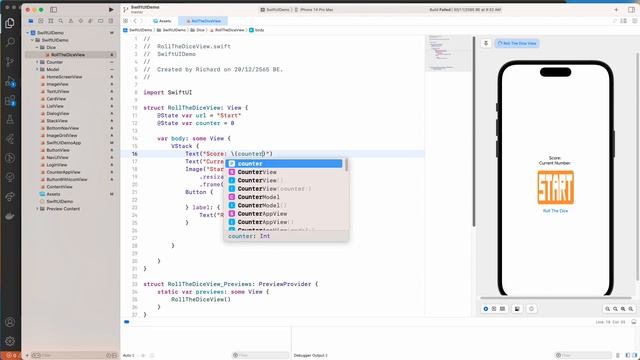640x360 pixels.
Task: Collapse the SwiftUIDemo group folder
Action: (32, 40)
